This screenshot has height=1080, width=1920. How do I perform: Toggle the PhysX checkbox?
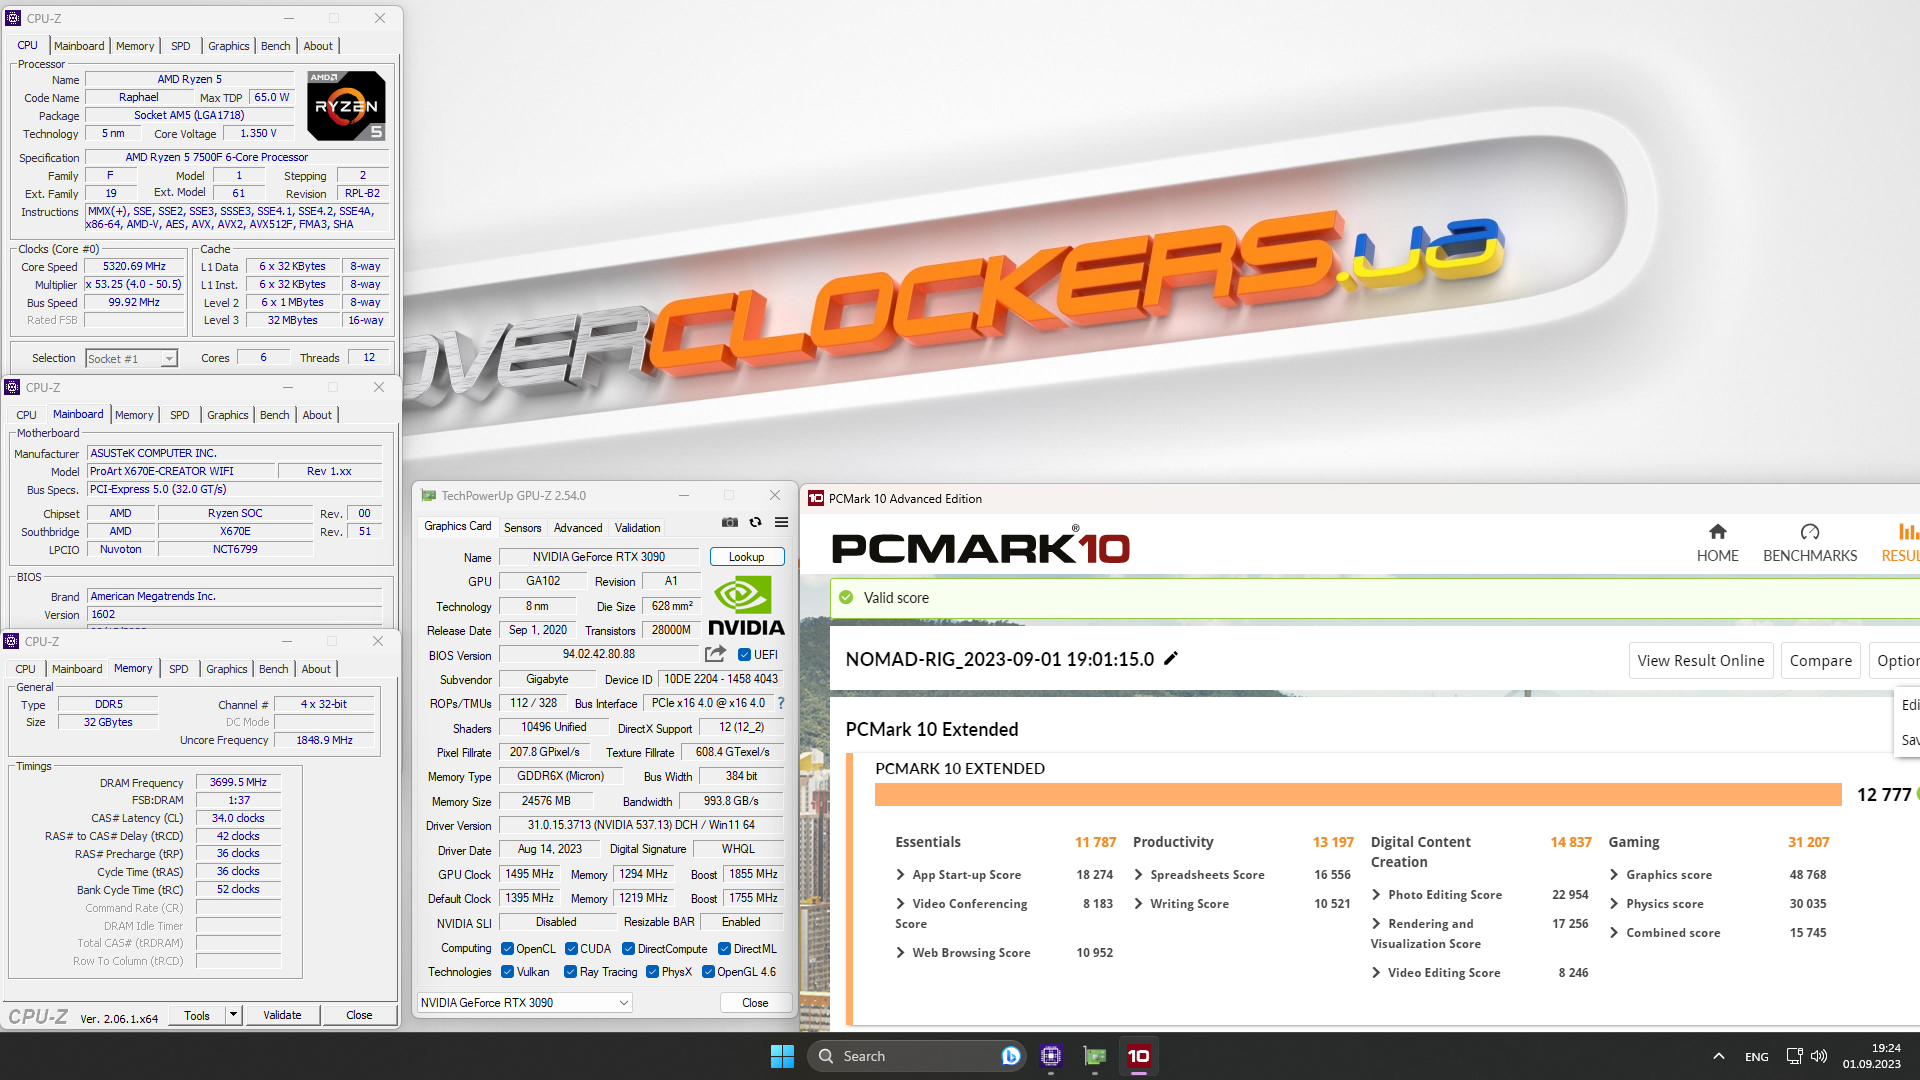pyautogui.click(x=652, y=972)
